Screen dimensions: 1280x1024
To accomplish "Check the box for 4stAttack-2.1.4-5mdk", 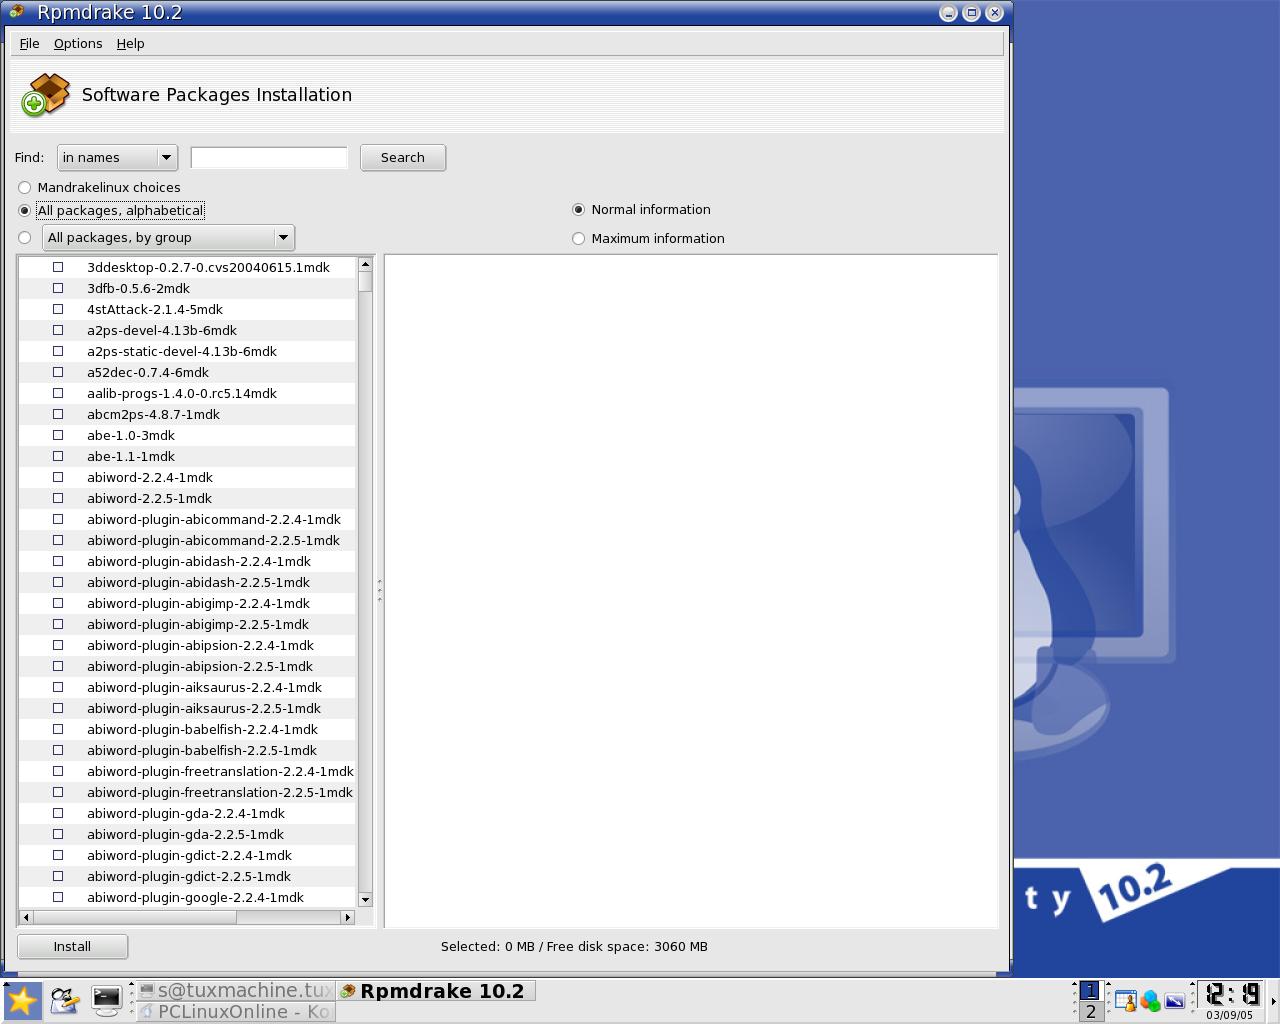I will [58, 309].
